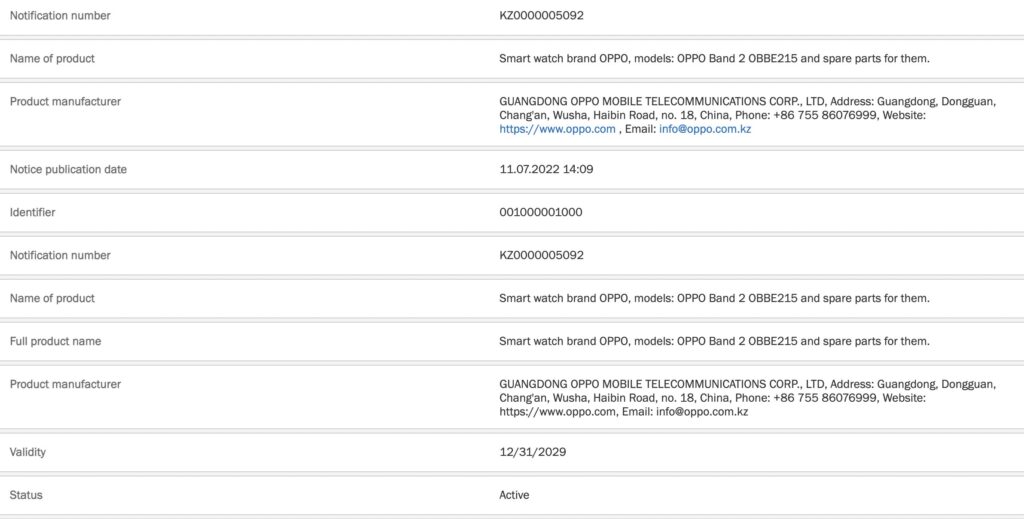Select the identifier value 001000001000

(x=540, y=212)
